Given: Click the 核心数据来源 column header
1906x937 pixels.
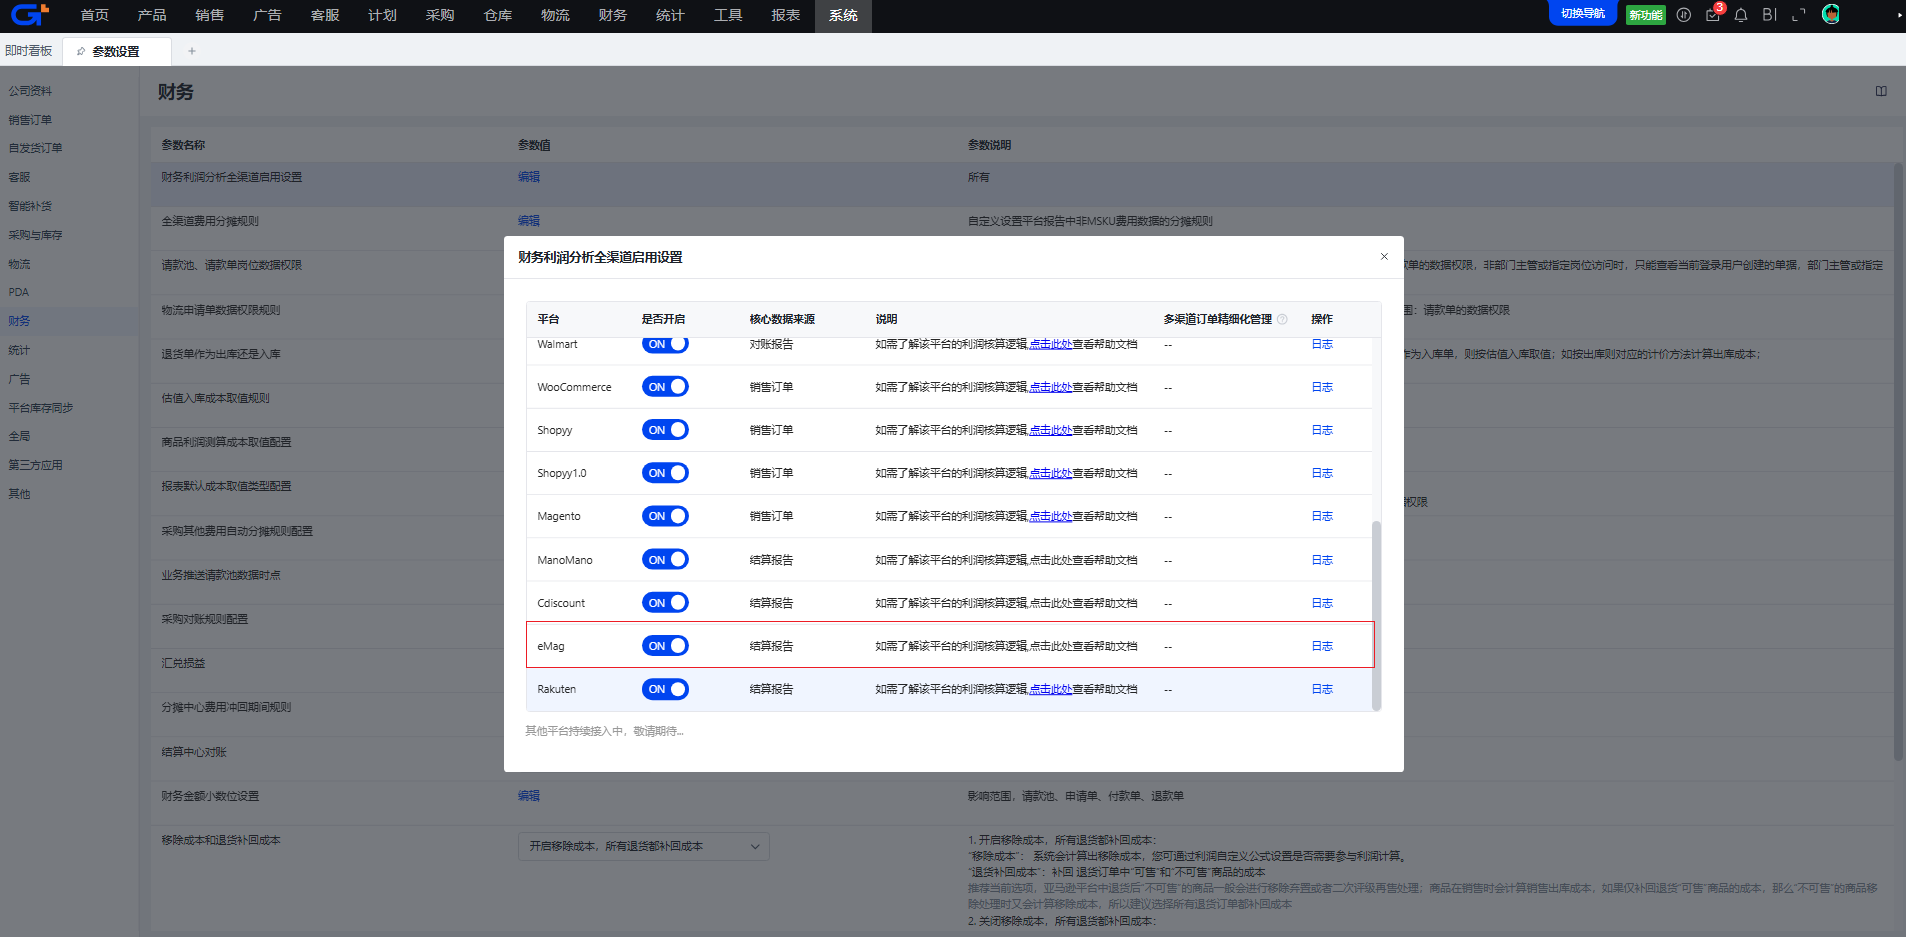Looking at the screenshot, I should [782, 319].
